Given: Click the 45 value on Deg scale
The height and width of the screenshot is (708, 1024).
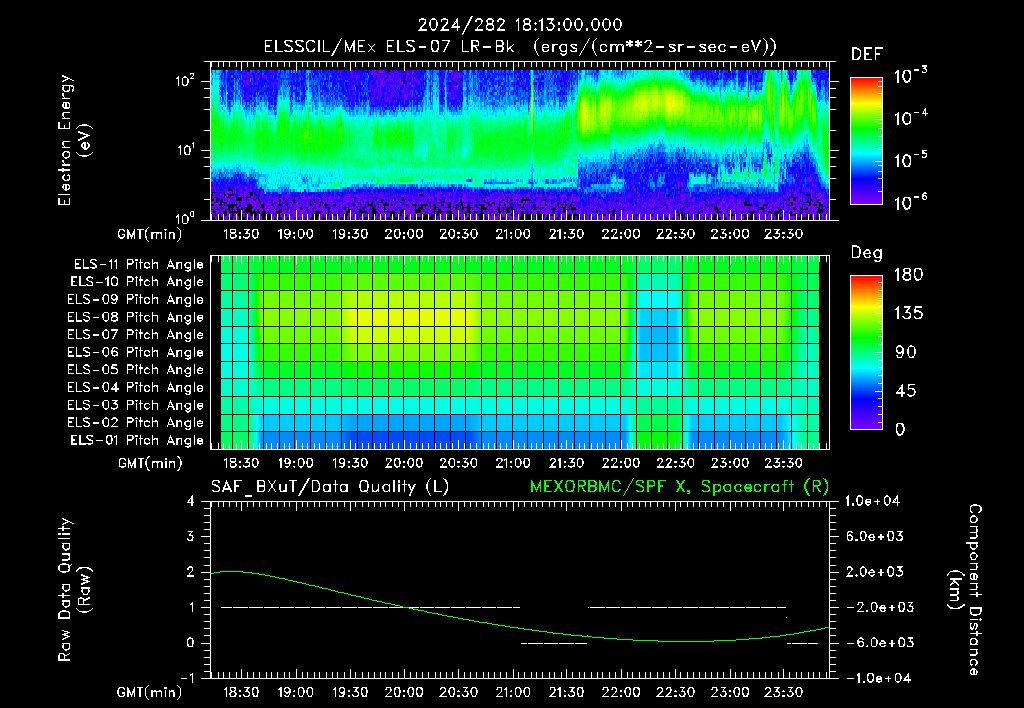Looking at the screenshot, I should coord(905,391).
